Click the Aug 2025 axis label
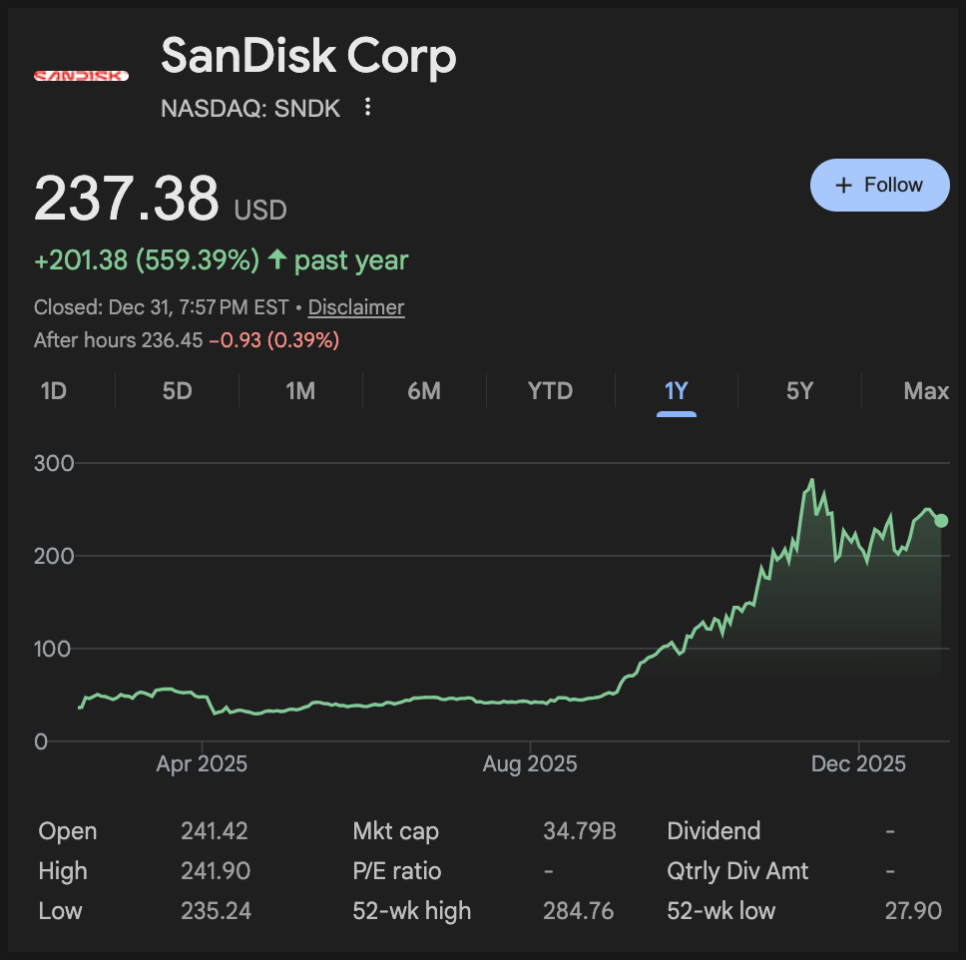The image size is (966, 960). (530, 764)
